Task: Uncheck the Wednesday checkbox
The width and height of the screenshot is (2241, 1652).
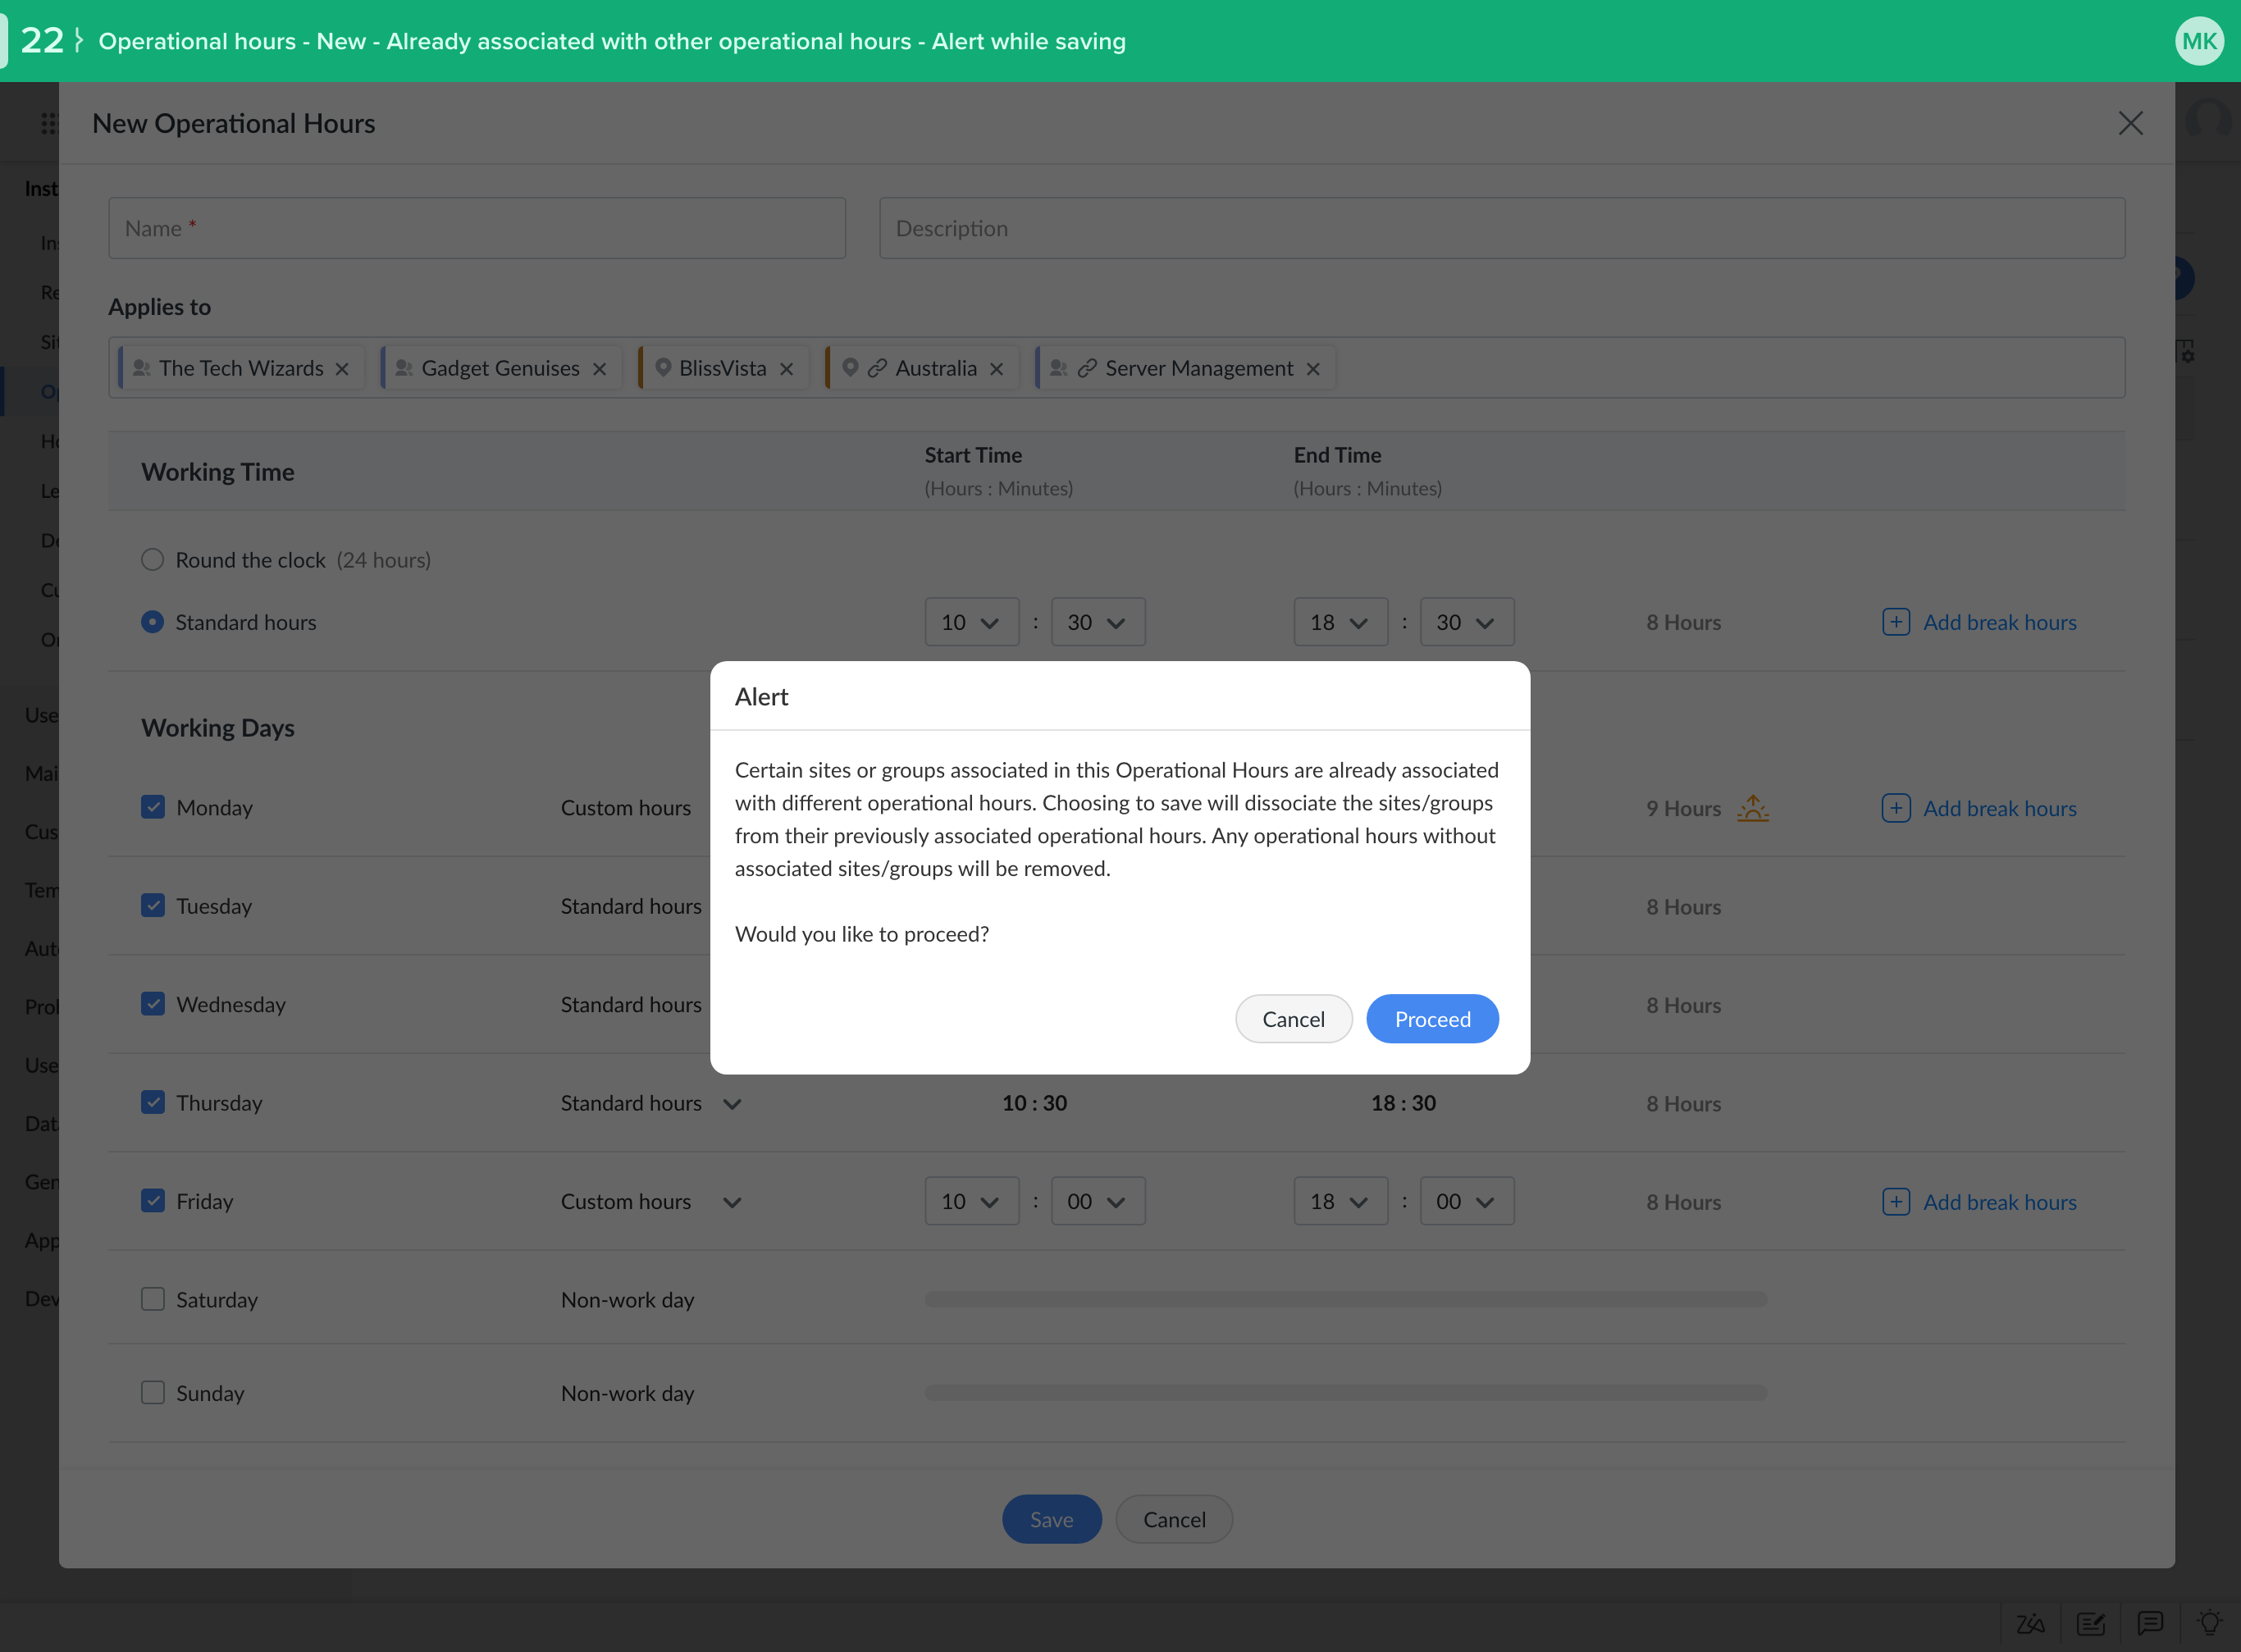Action: point(153,1003)
